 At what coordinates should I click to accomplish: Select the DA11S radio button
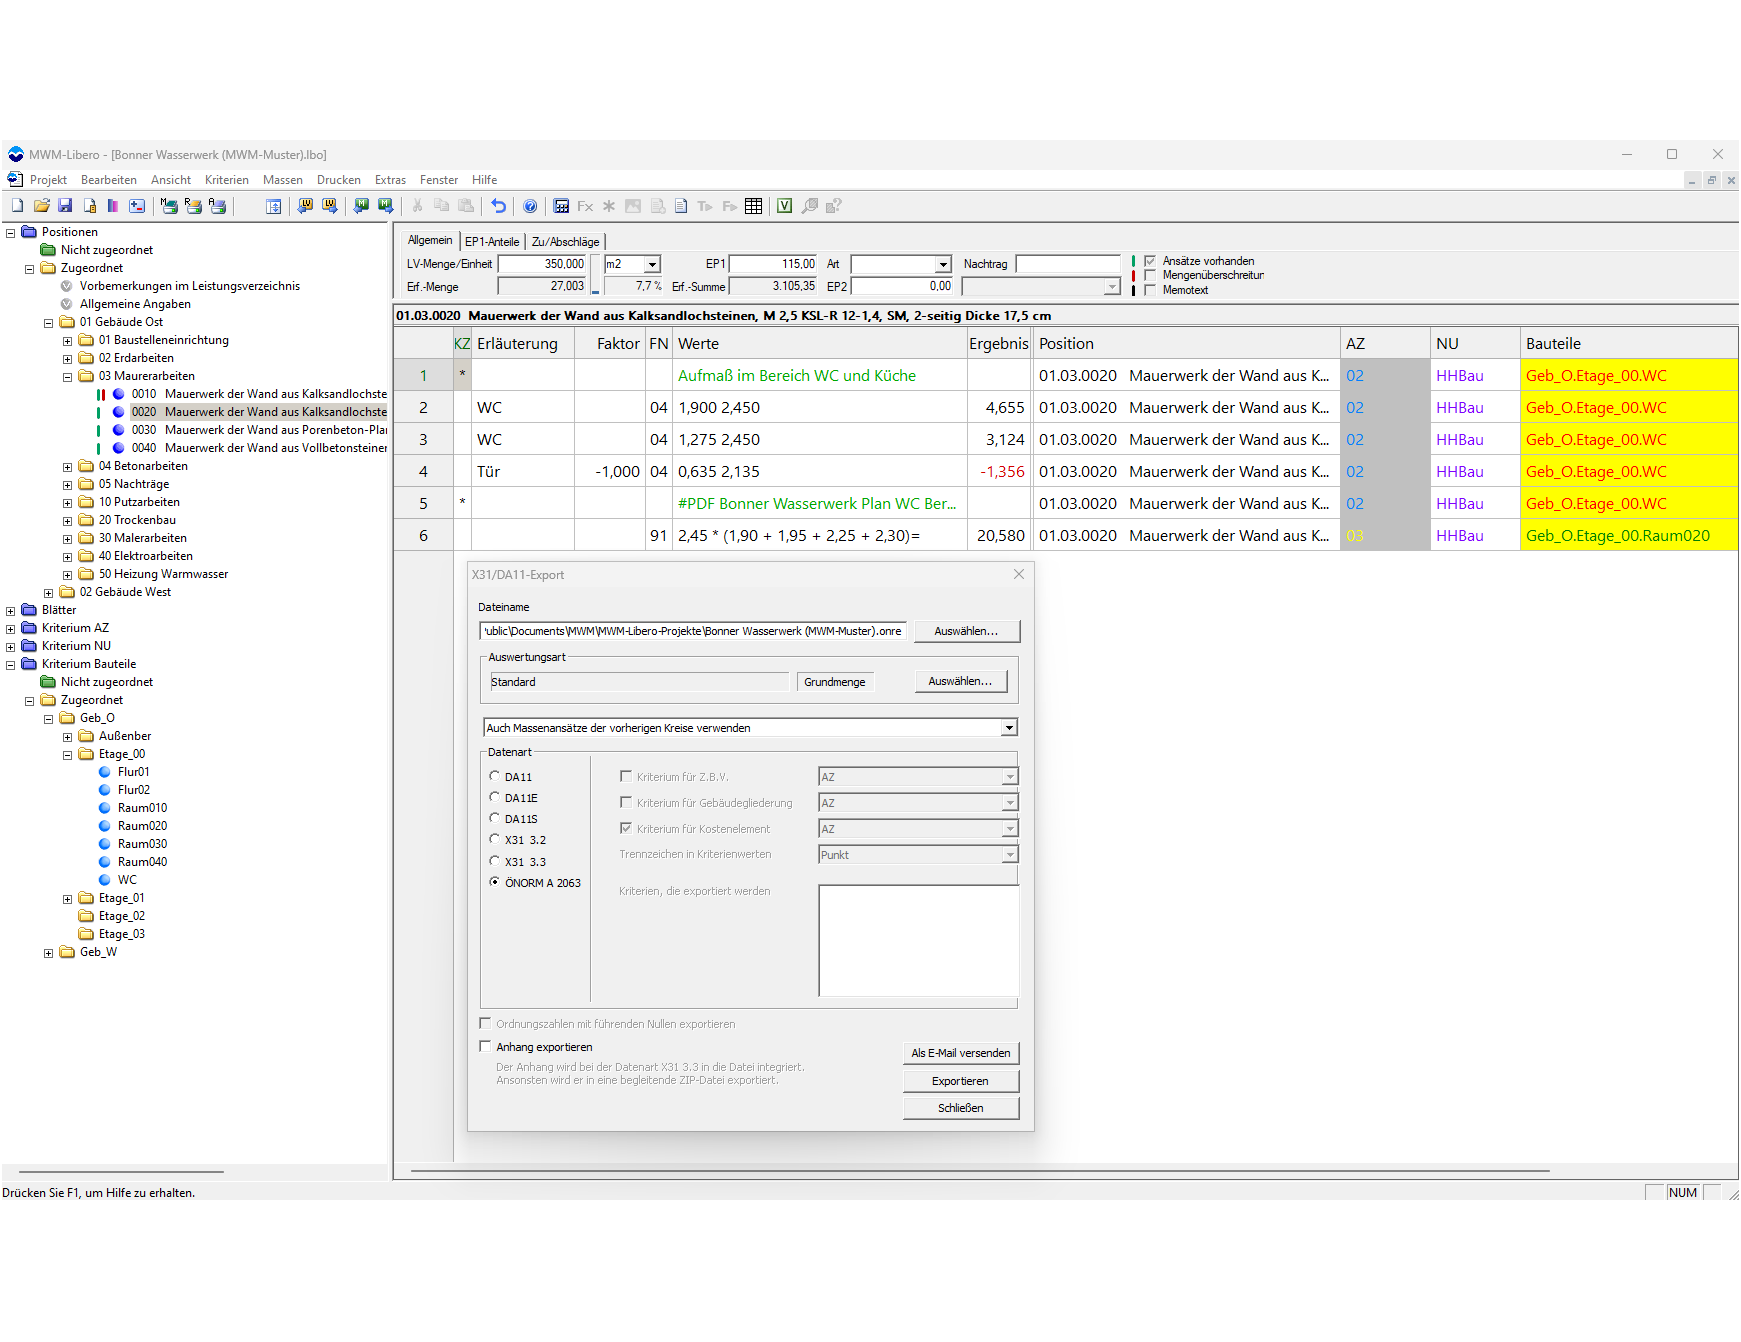pos(494,818)
